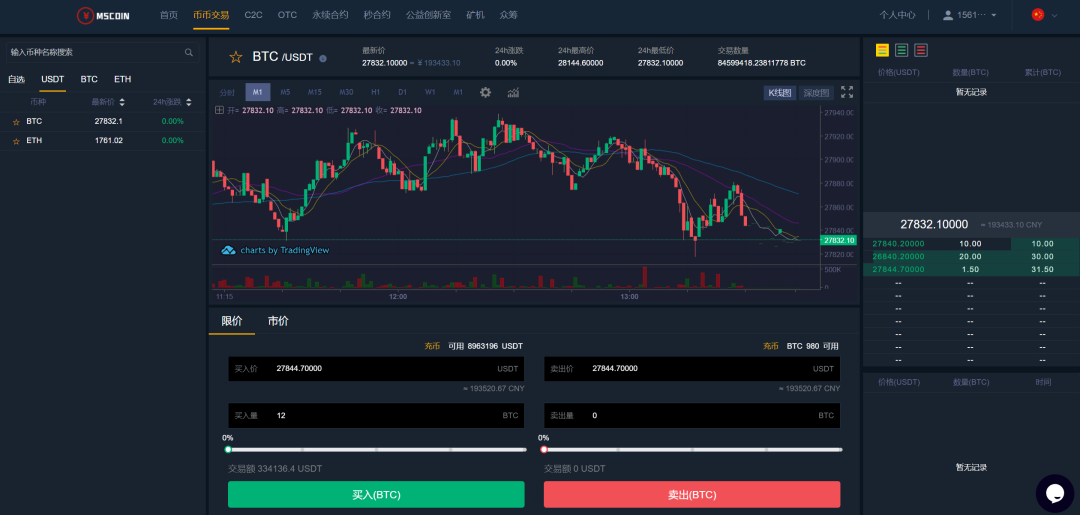Open the 永续合约 menu item
Image resolution: width=1080 pixels, height=515 pixels.
click(330, 15)
